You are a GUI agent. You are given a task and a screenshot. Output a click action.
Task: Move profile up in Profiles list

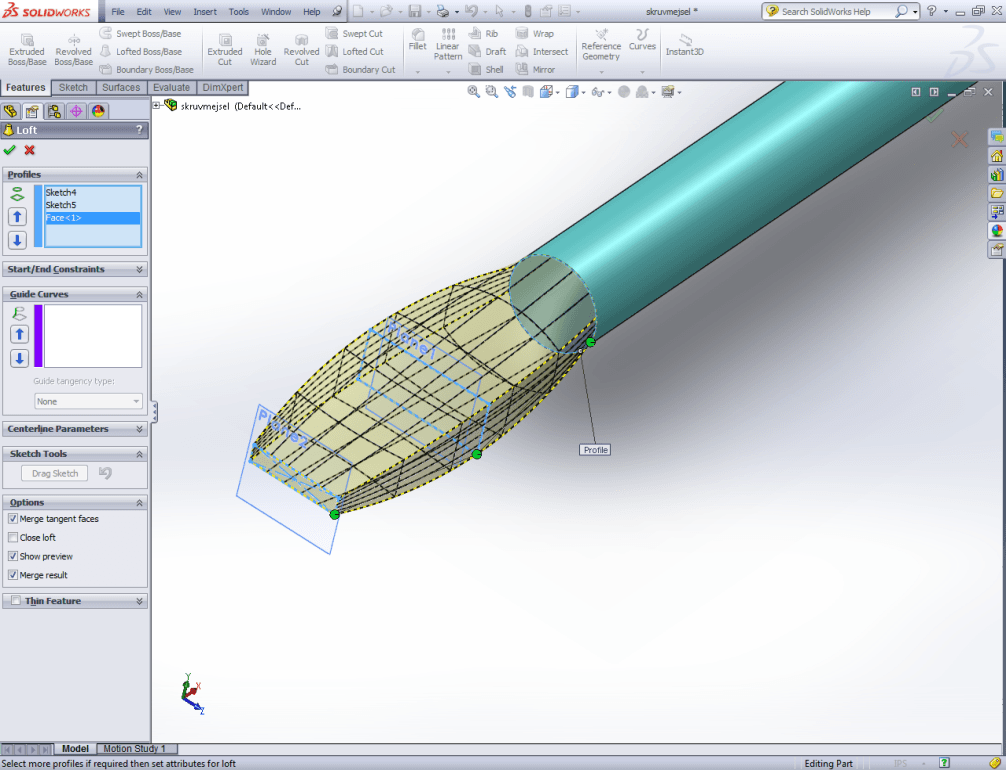pyautogui.click(x=17, y=217)
